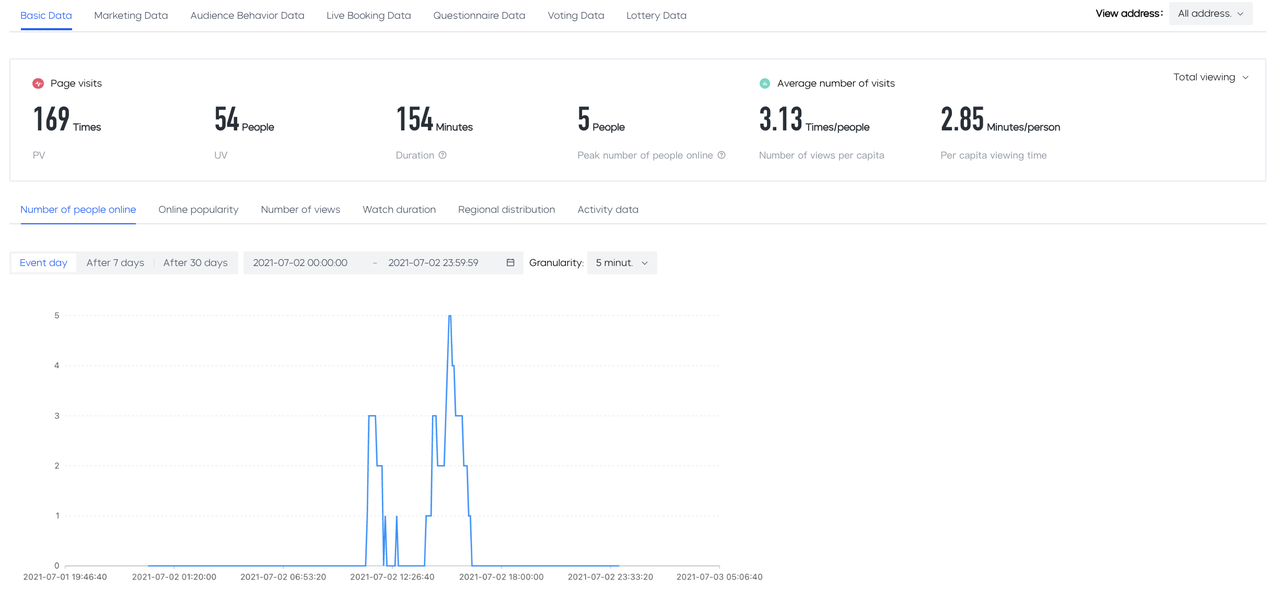Image resolution: width=1280 pixels, height=603 pixels.
Task: Switch range to After 7 days
Action: 115,263
